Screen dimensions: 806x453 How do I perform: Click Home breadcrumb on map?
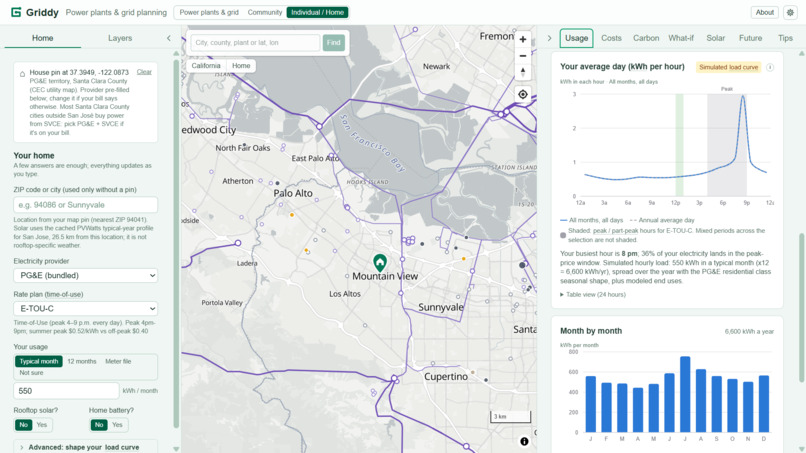click(x=241, y=66)
